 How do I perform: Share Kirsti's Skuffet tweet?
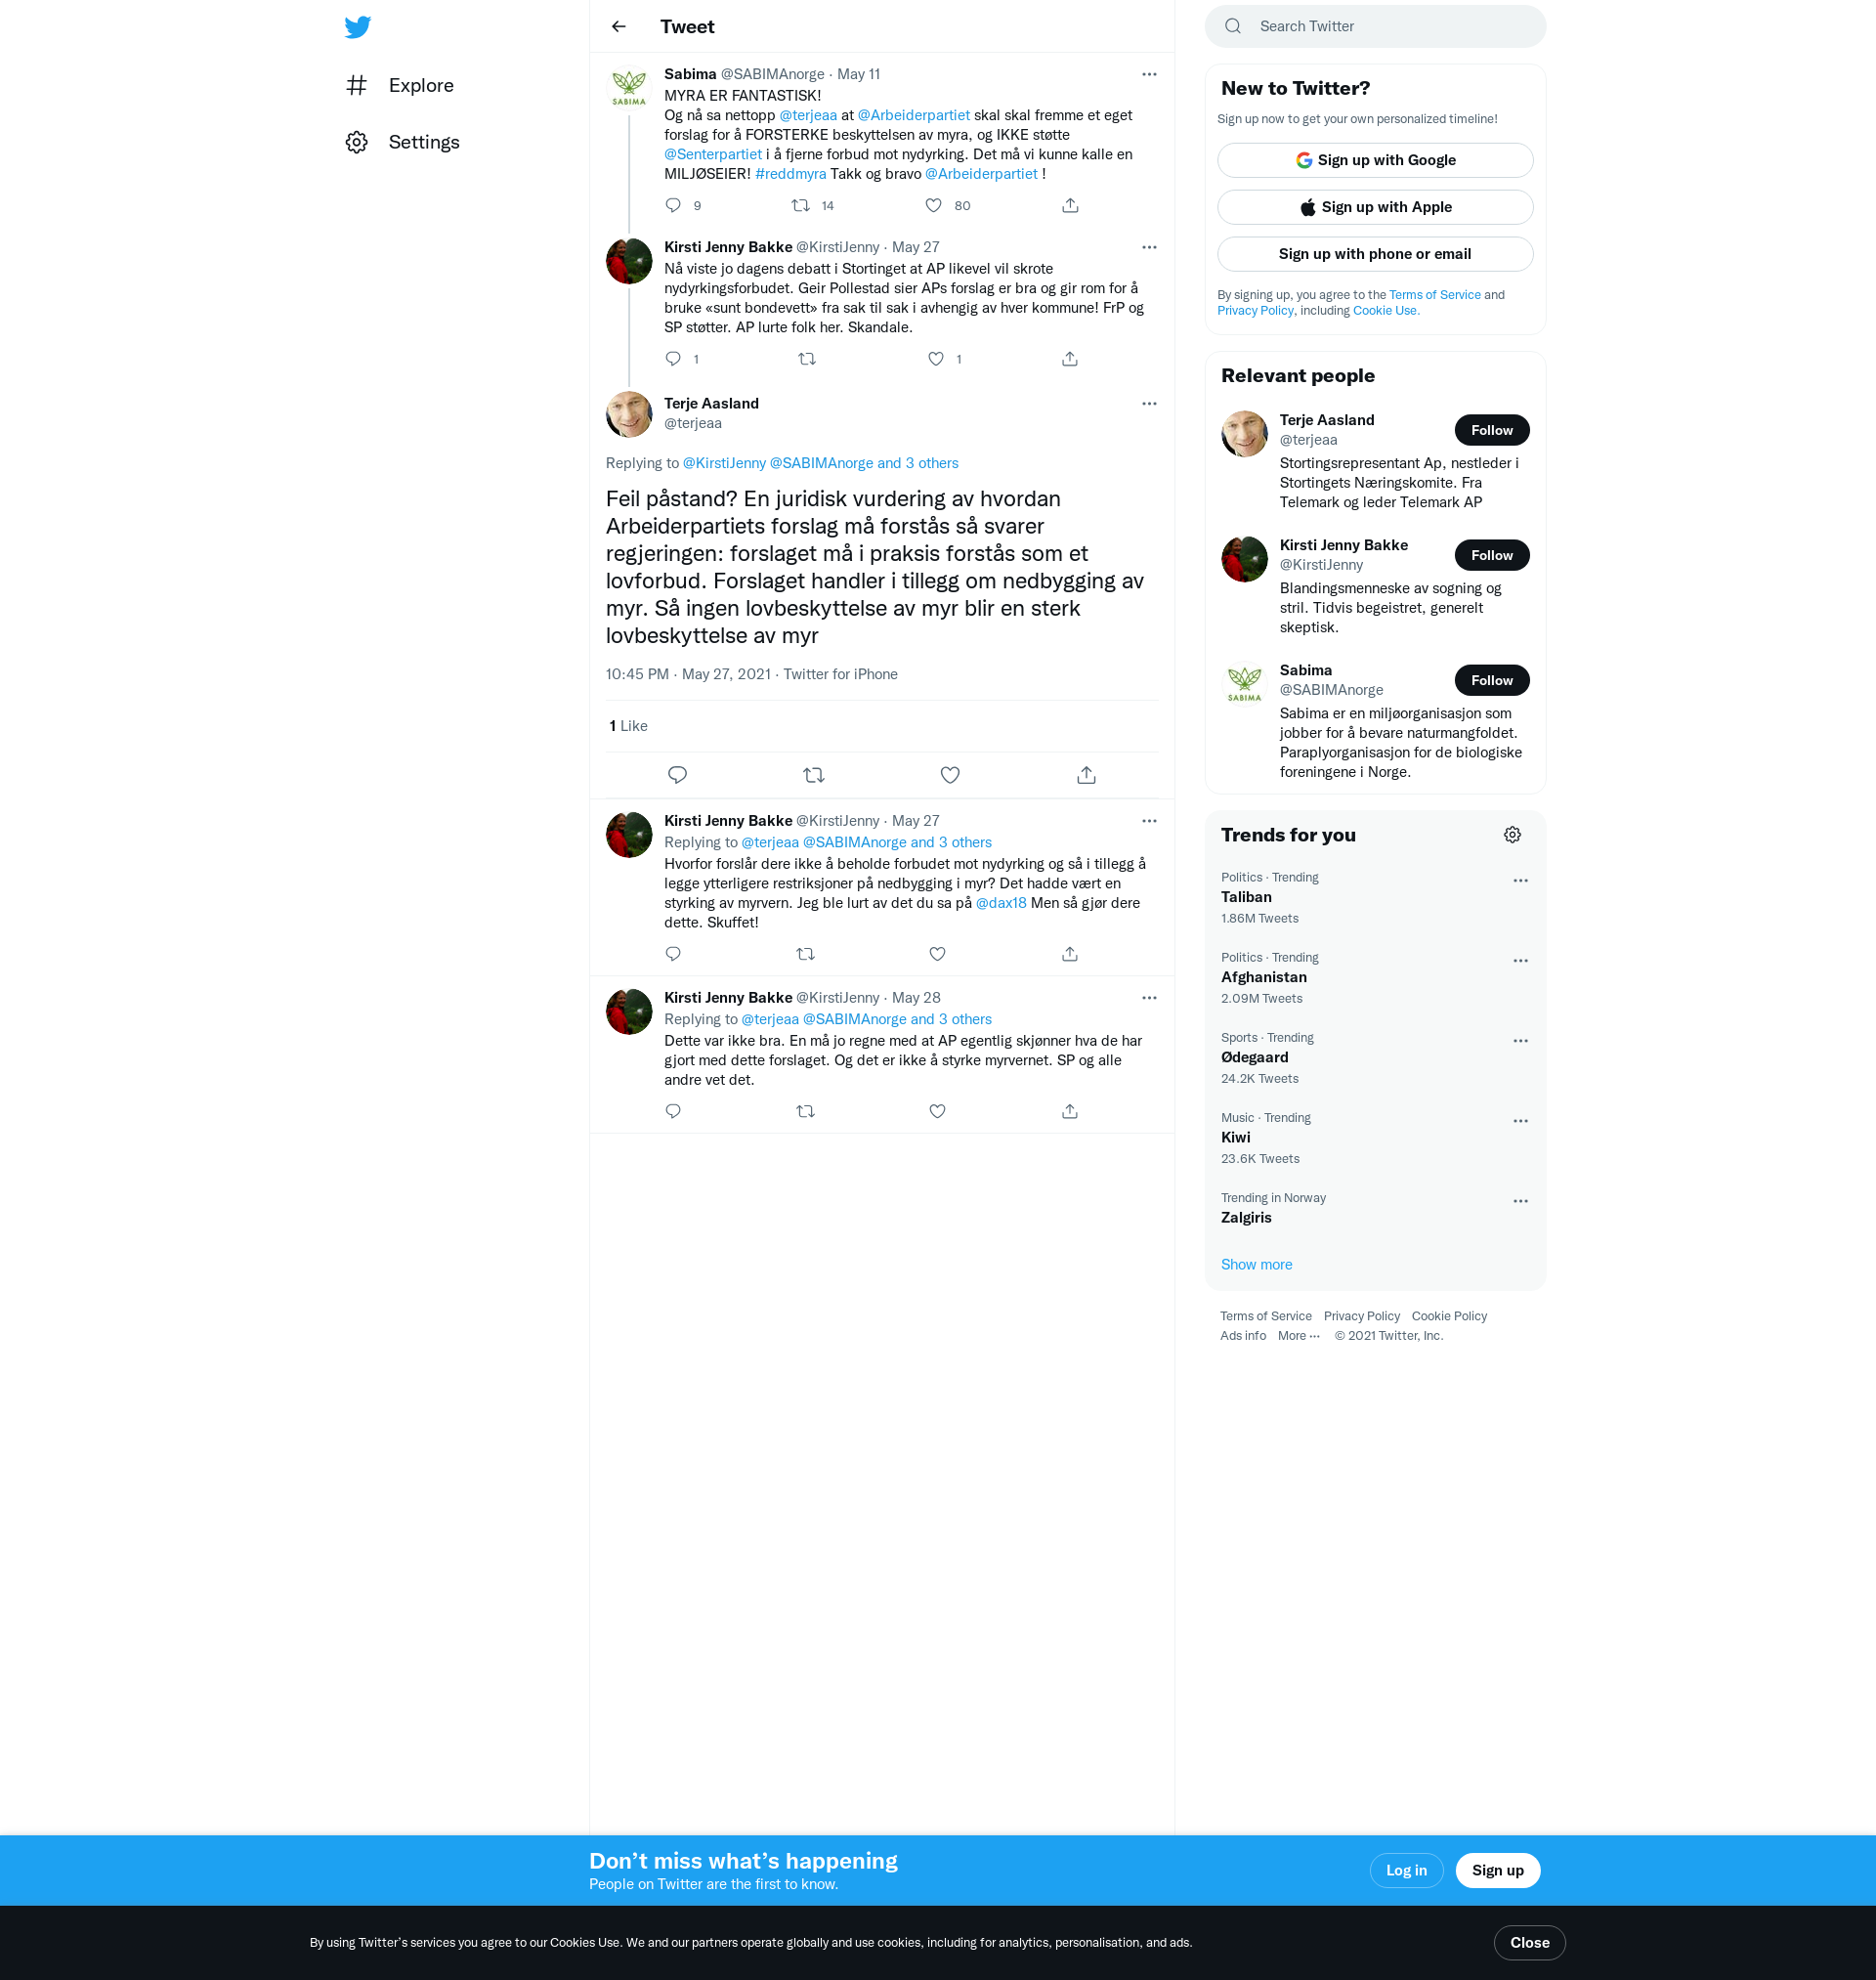click(1070, 954)
